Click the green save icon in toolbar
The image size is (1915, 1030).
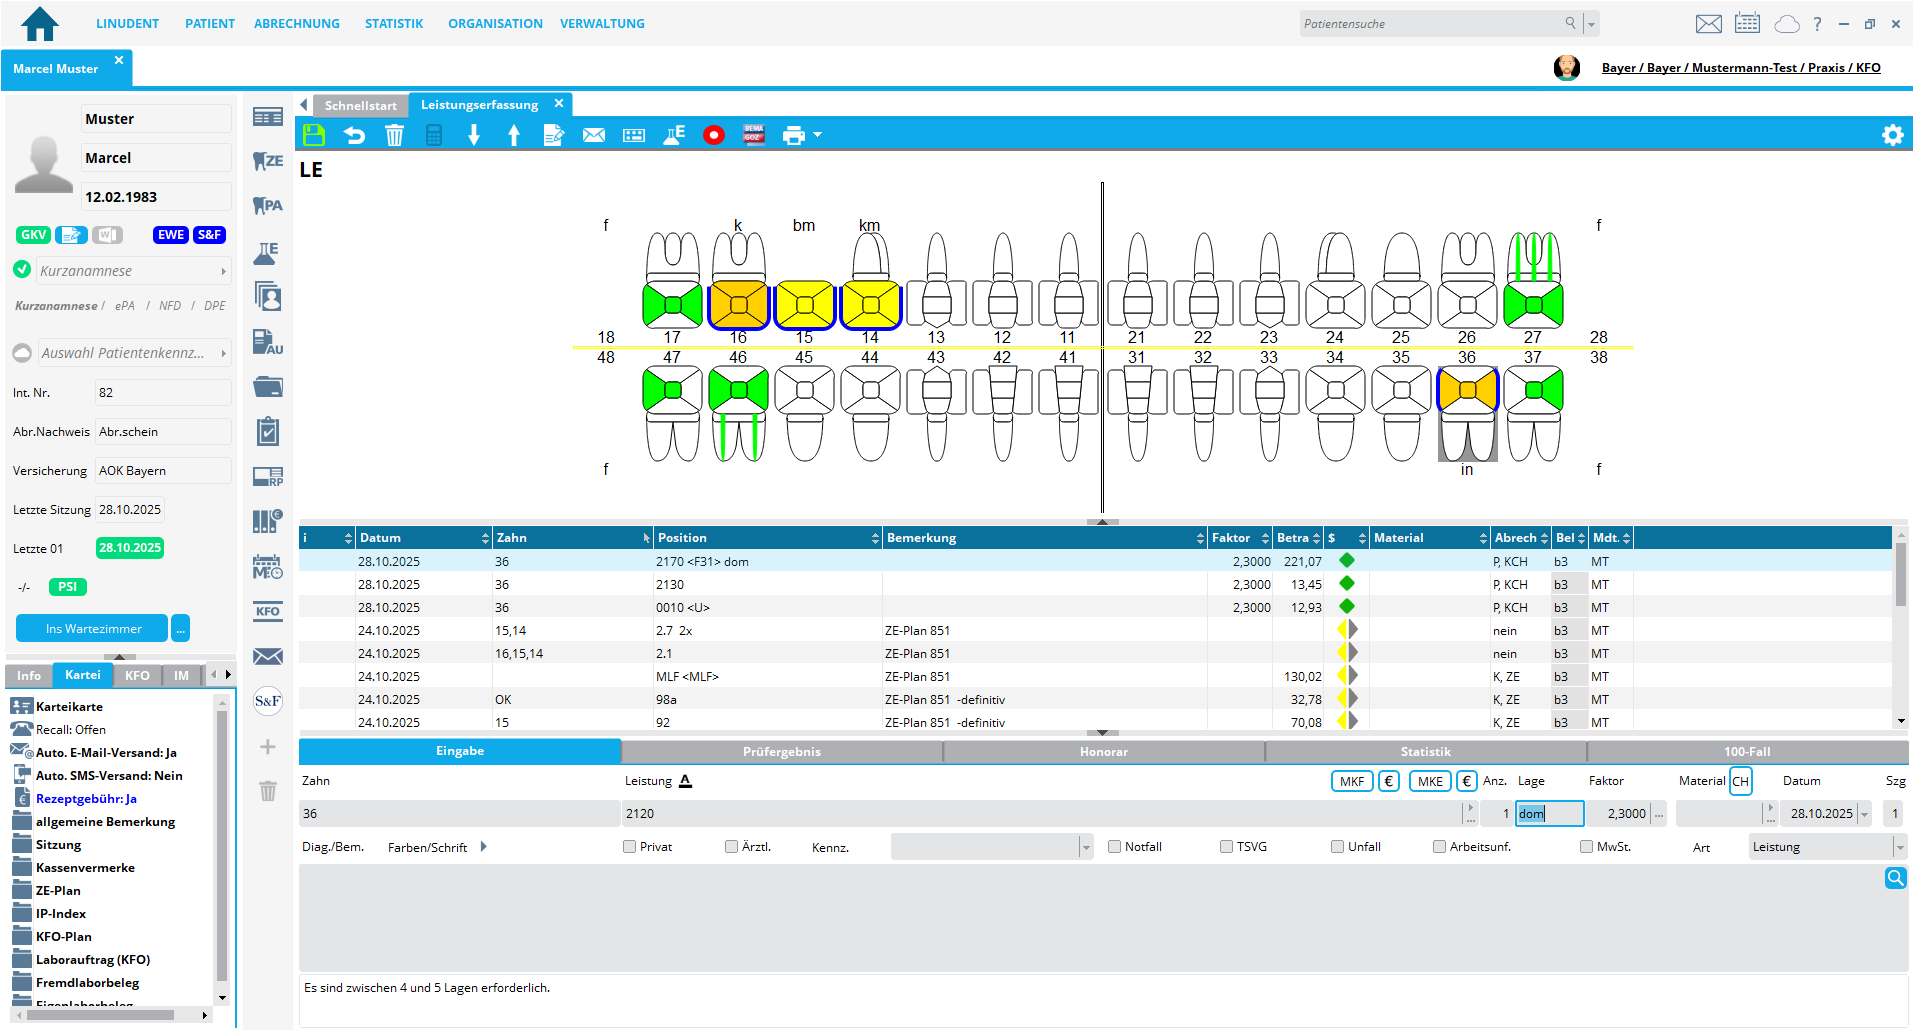coord(314,135)
